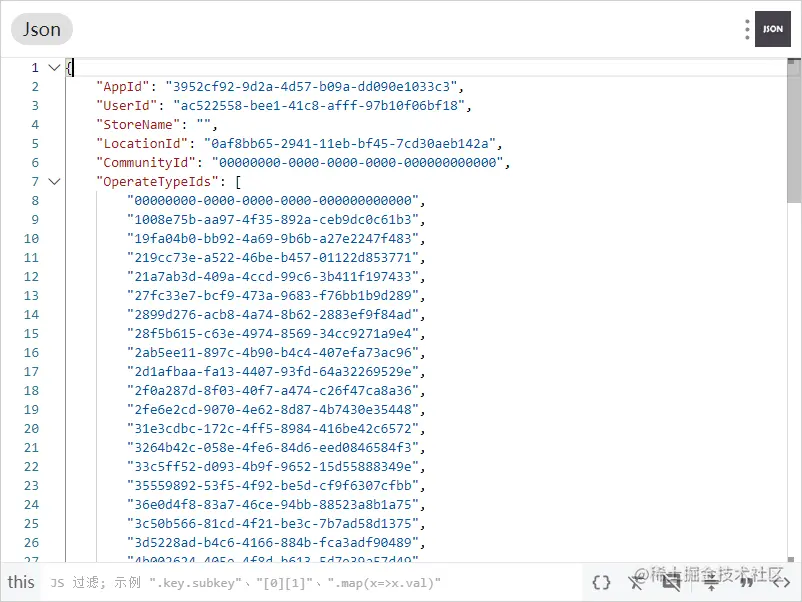The height and width of the screenshot is (602, 802).
Task: Click the all-zeros GUID on line 8
Action: [273, 200]
